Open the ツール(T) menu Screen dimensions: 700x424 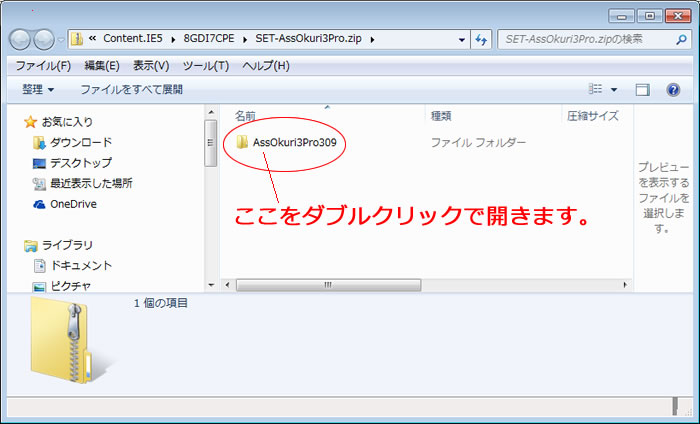tap(207, 66)
